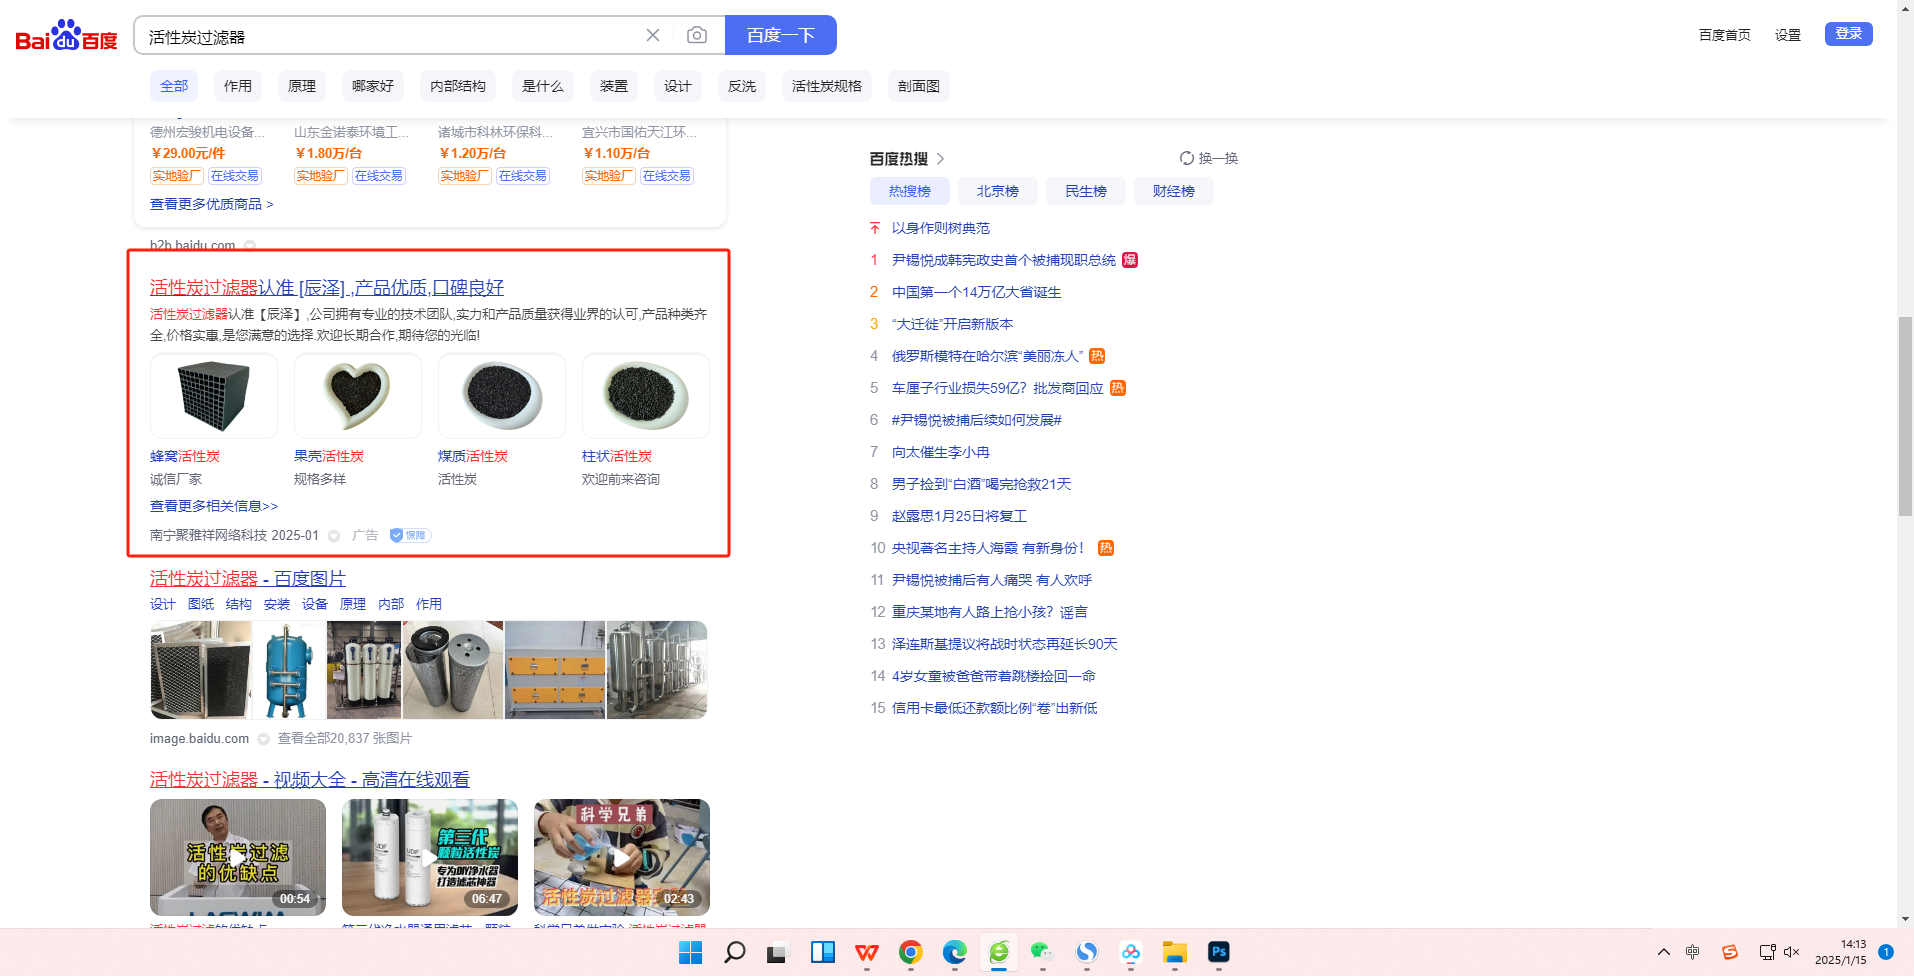This screenshot has height=976, width=1914.
Task: Click the Baidu logo
Action: click(66, 36)
